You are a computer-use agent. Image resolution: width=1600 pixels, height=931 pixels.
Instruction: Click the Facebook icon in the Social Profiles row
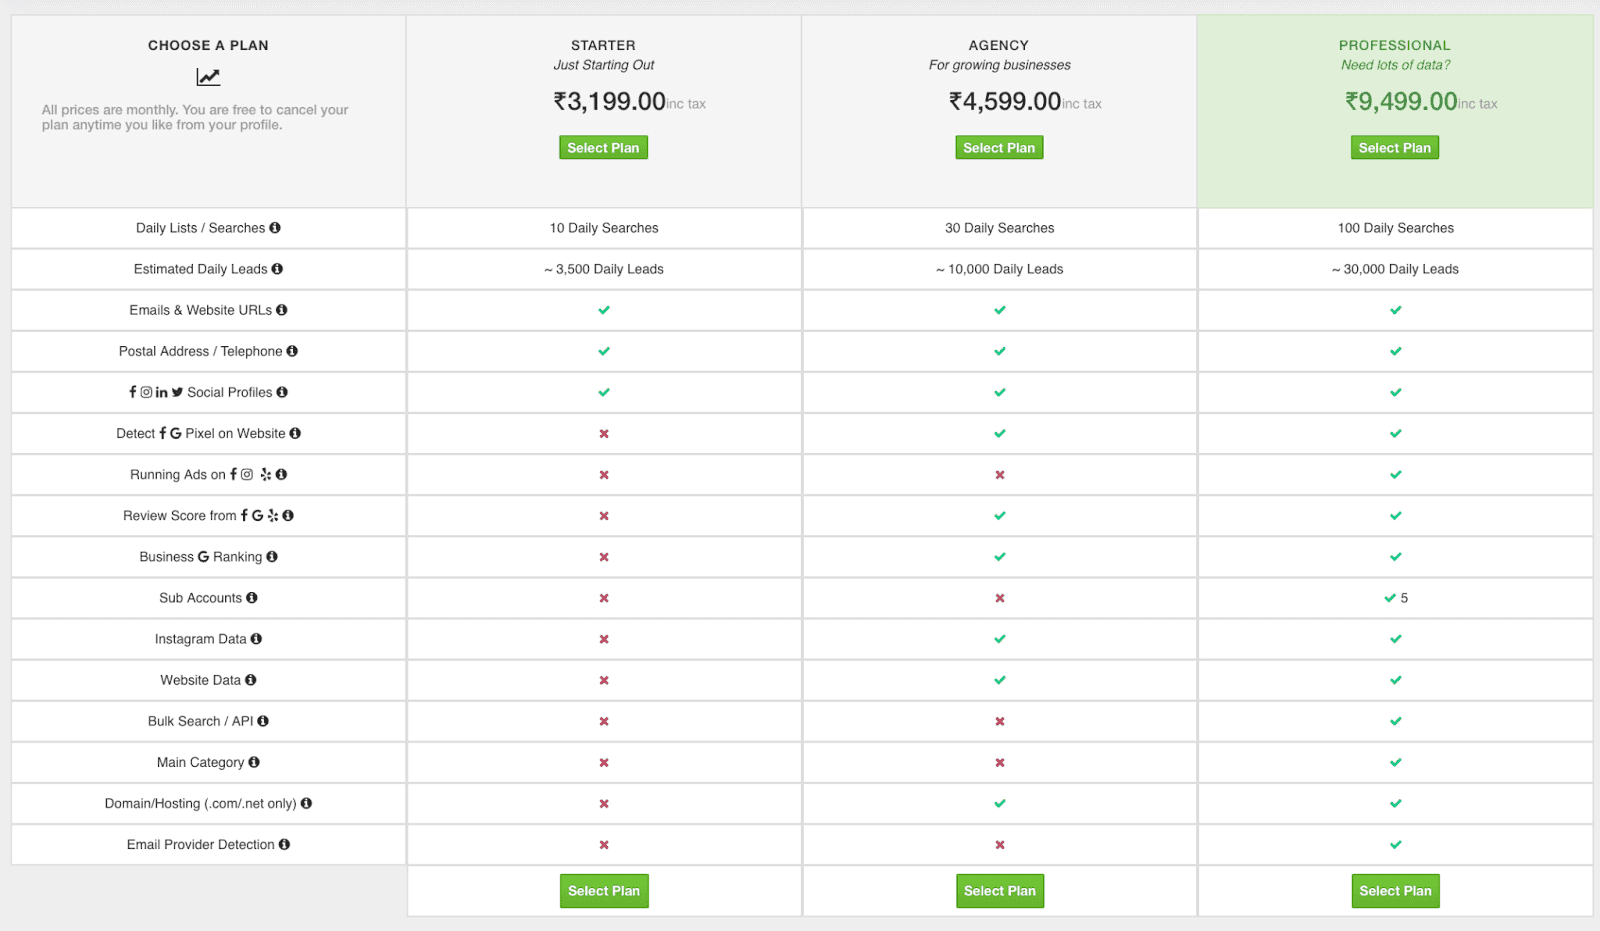(133, 392)
